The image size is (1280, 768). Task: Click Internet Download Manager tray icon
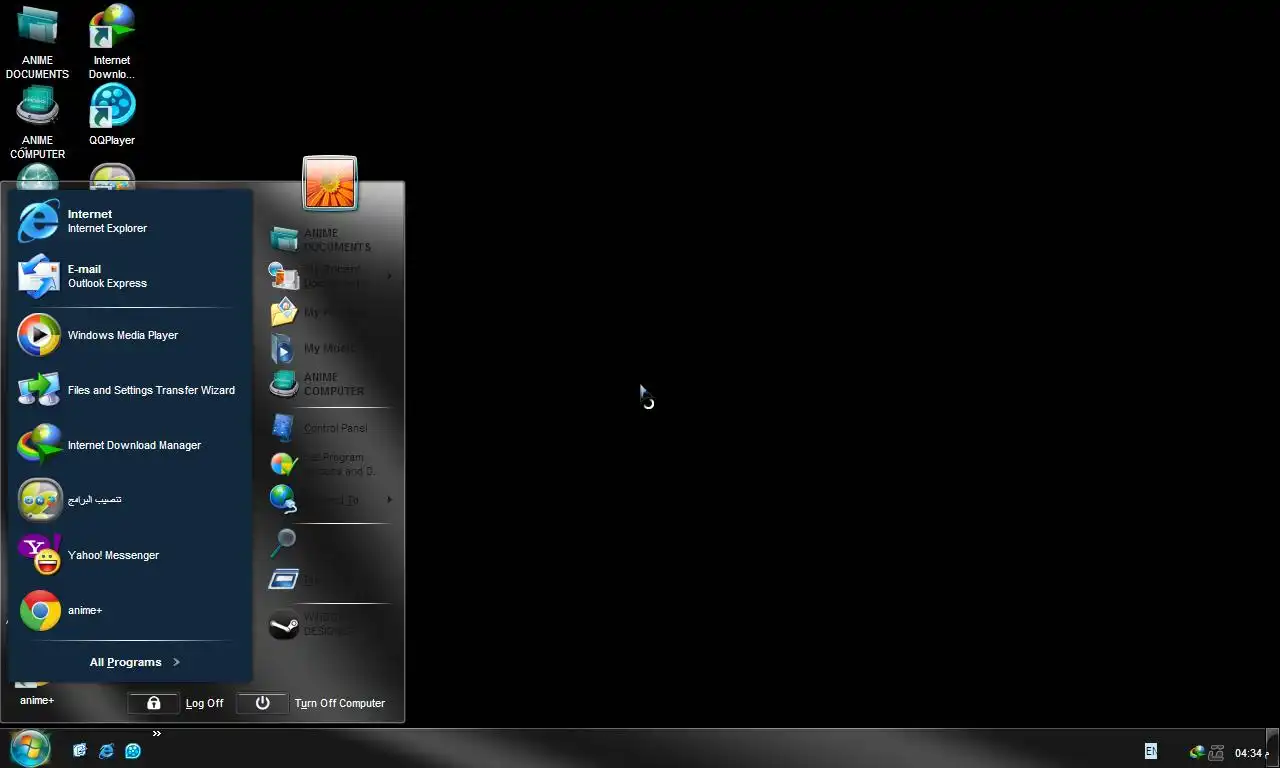point(1197,752)
